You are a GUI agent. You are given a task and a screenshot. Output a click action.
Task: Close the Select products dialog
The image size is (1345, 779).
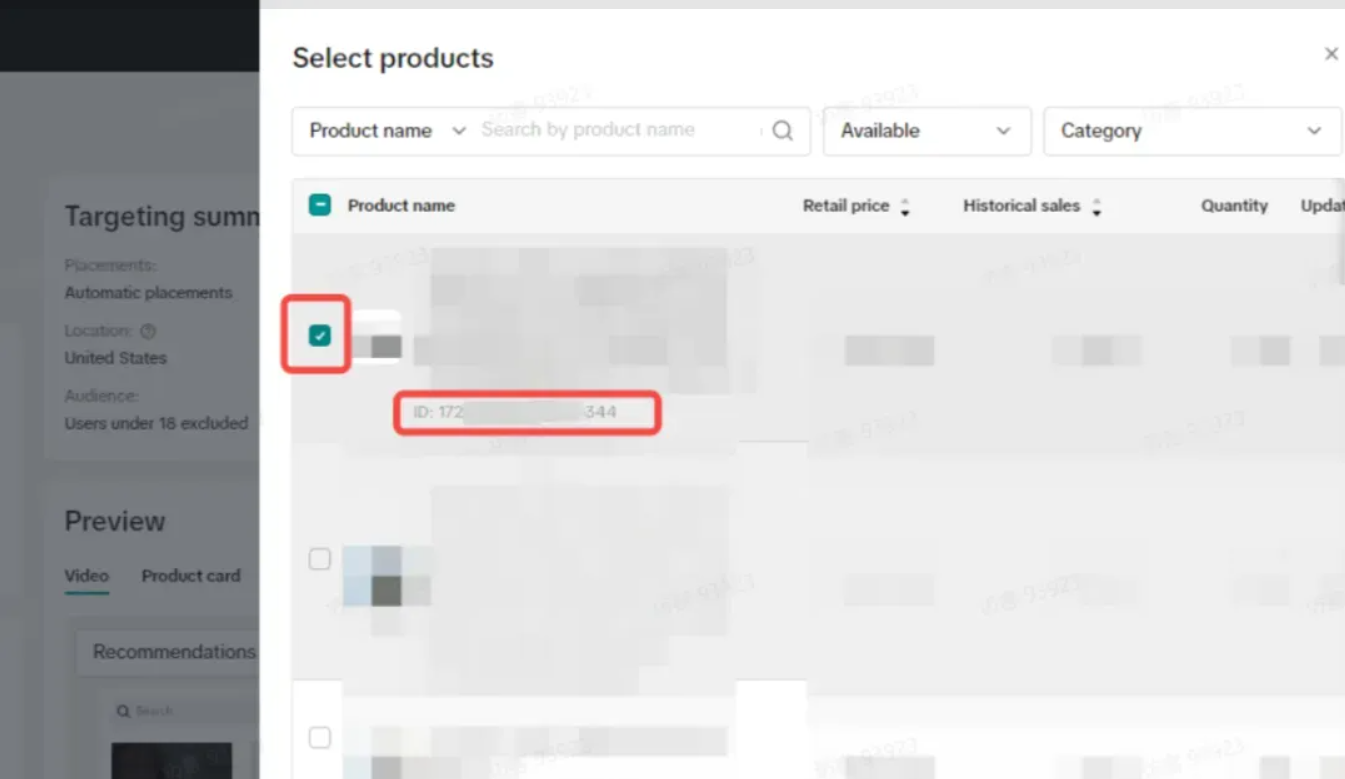coord(1330,54)
